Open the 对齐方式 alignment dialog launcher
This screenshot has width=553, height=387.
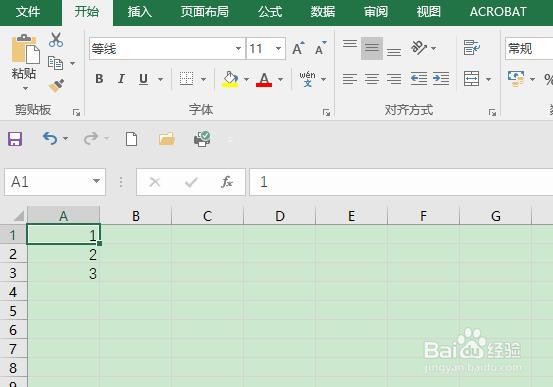coord(492,113)
